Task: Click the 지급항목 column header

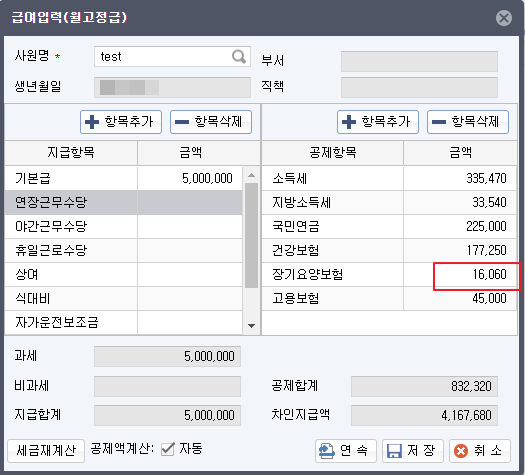Action: coord(71,153)
